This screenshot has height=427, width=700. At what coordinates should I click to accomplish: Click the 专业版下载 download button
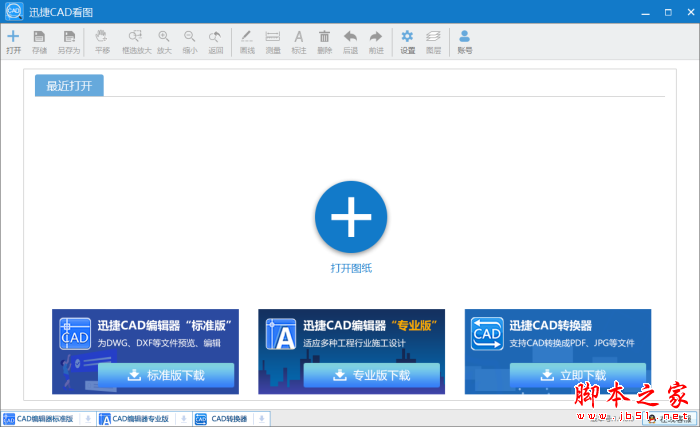(371, 376)
